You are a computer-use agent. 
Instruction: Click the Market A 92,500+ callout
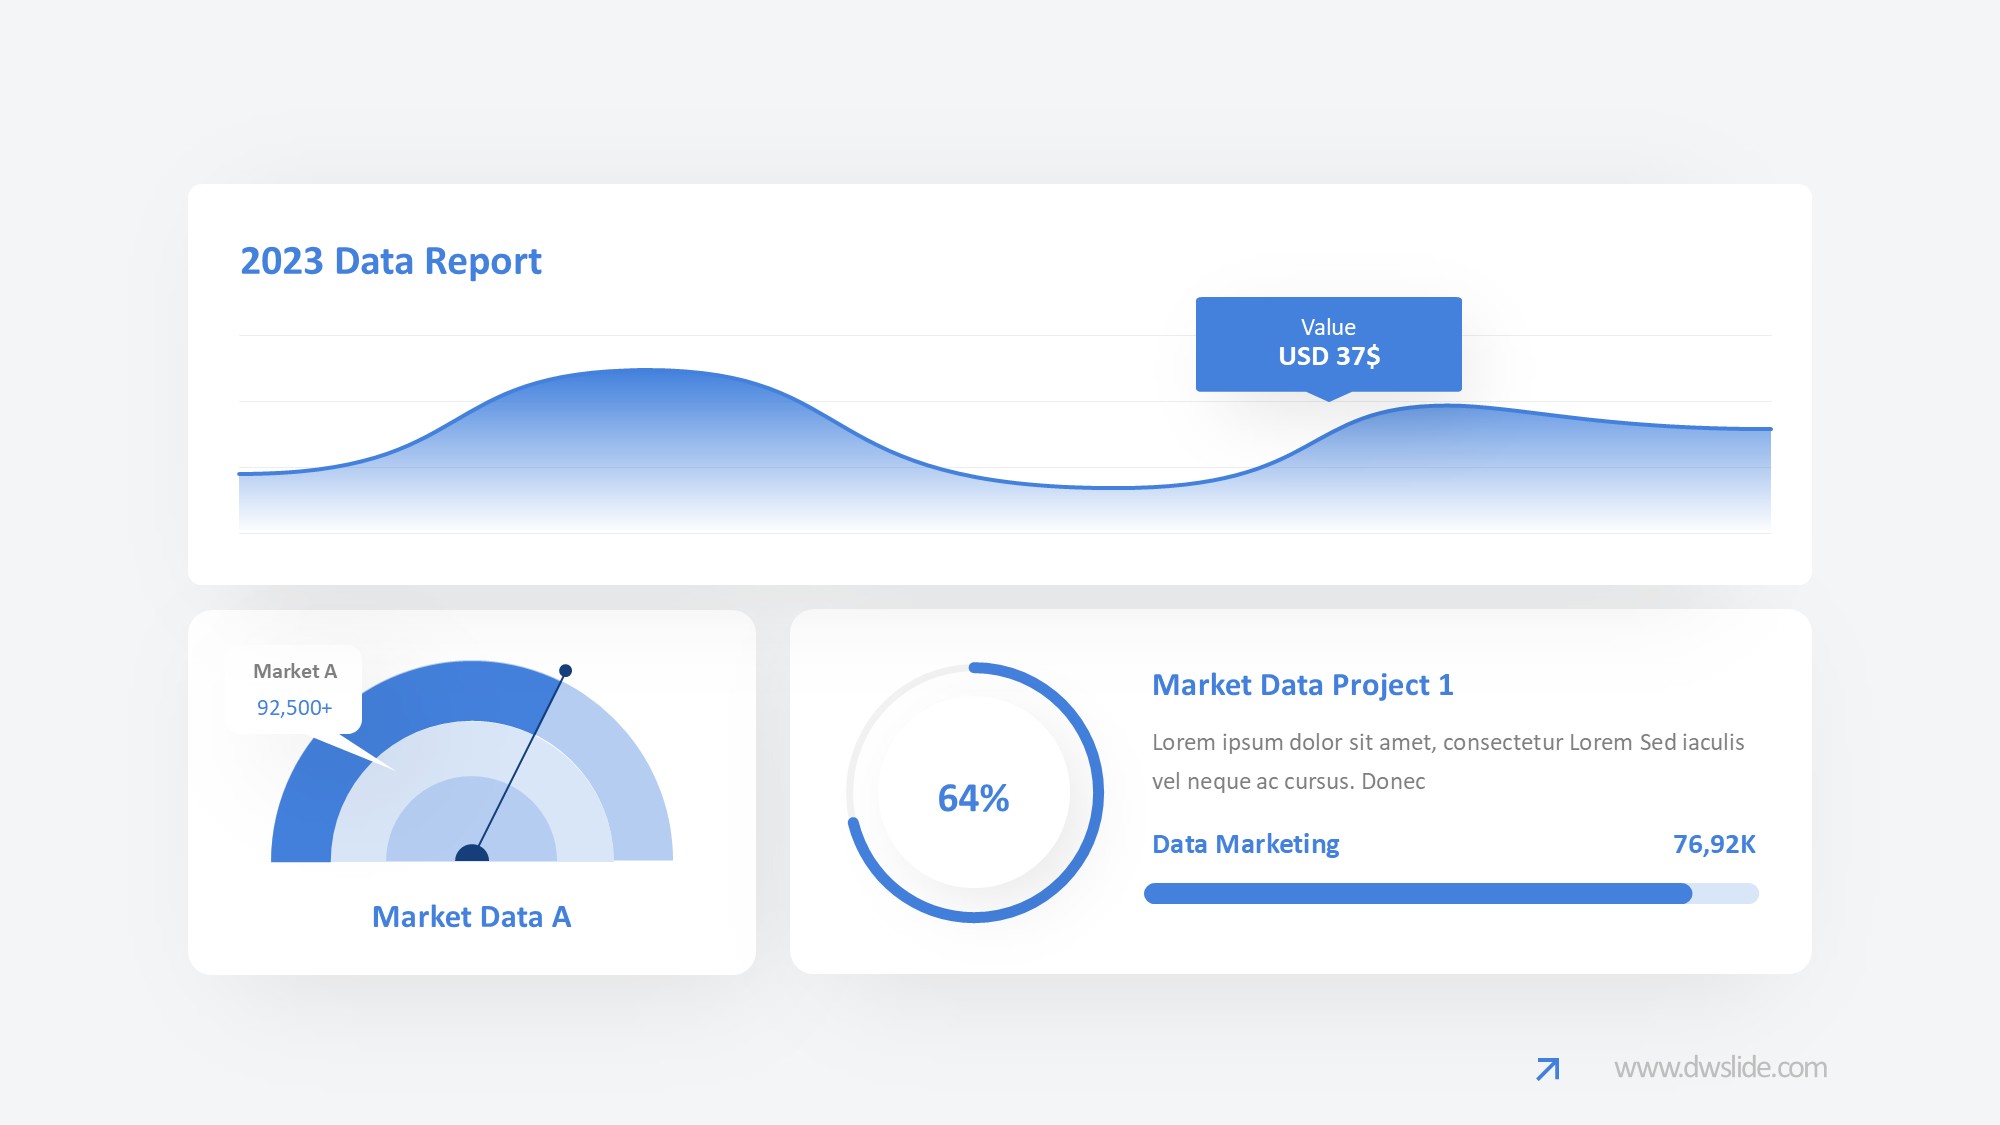294,690
